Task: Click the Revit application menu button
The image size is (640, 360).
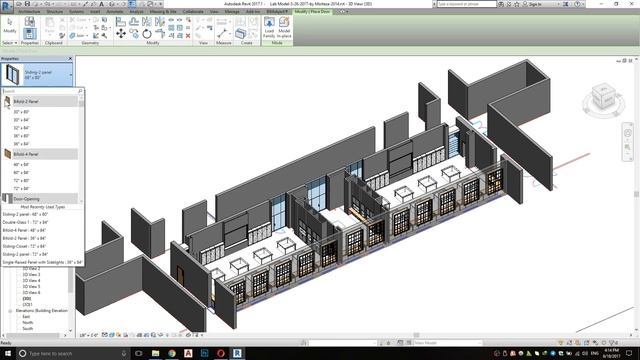Action: point(7,6)
